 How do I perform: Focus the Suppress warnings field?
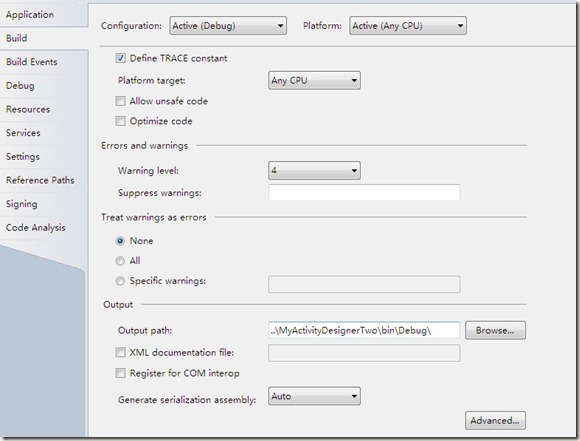click(364, 193)
